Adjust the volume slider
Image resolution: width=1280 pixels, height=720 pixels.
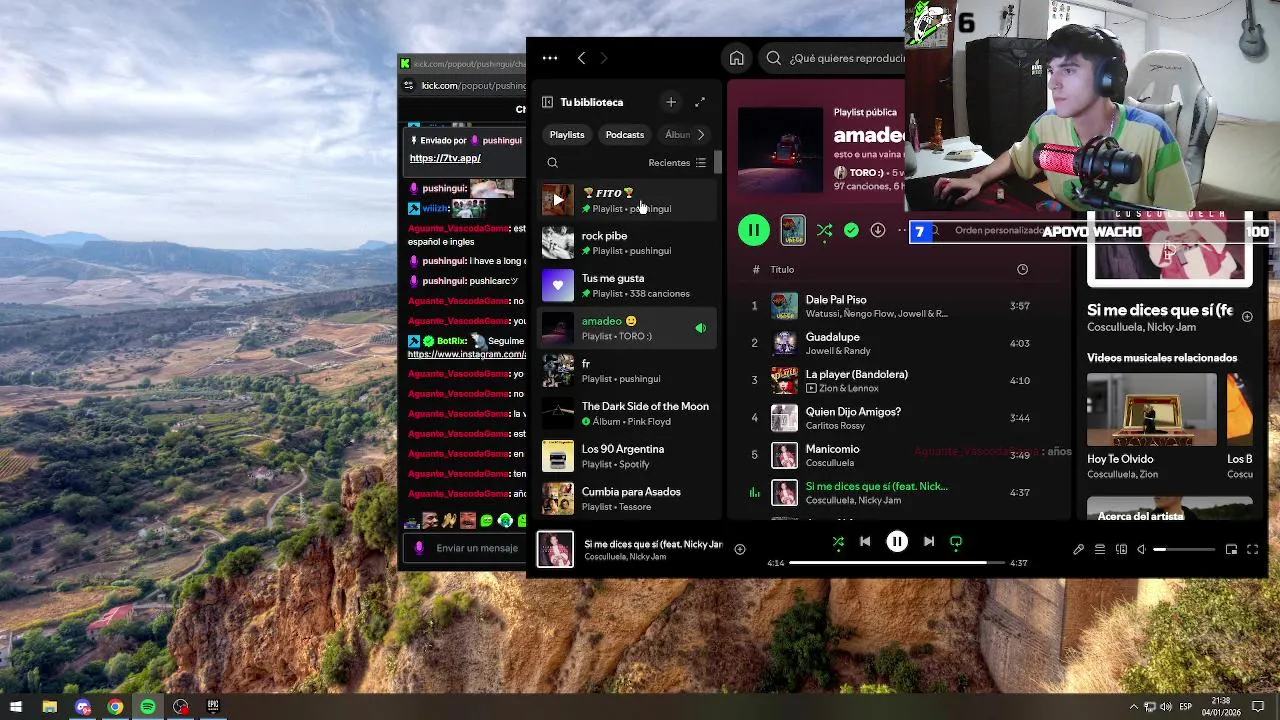(1185, 549)
